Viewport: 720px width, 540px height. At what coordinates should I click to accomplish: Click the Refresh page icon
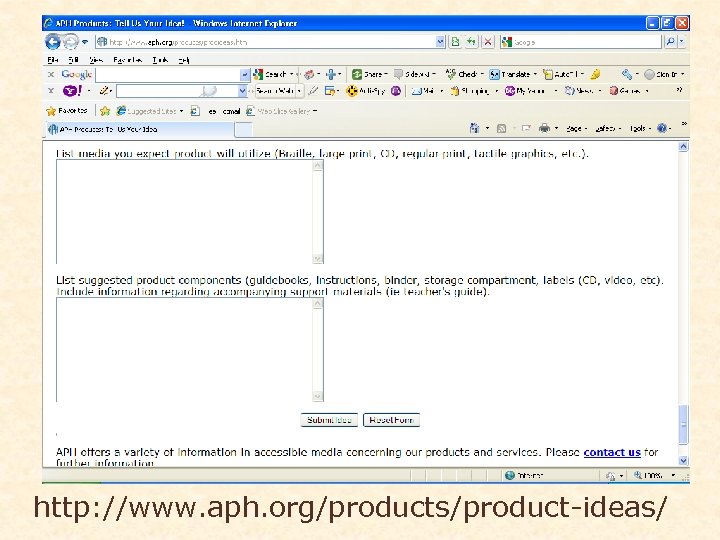471,42
